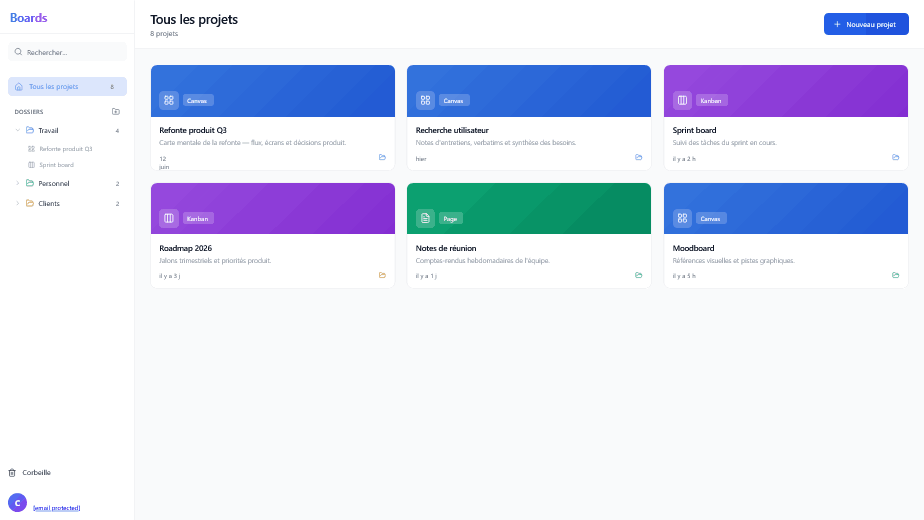Expand the Clients folder chevron

point(18,203)
